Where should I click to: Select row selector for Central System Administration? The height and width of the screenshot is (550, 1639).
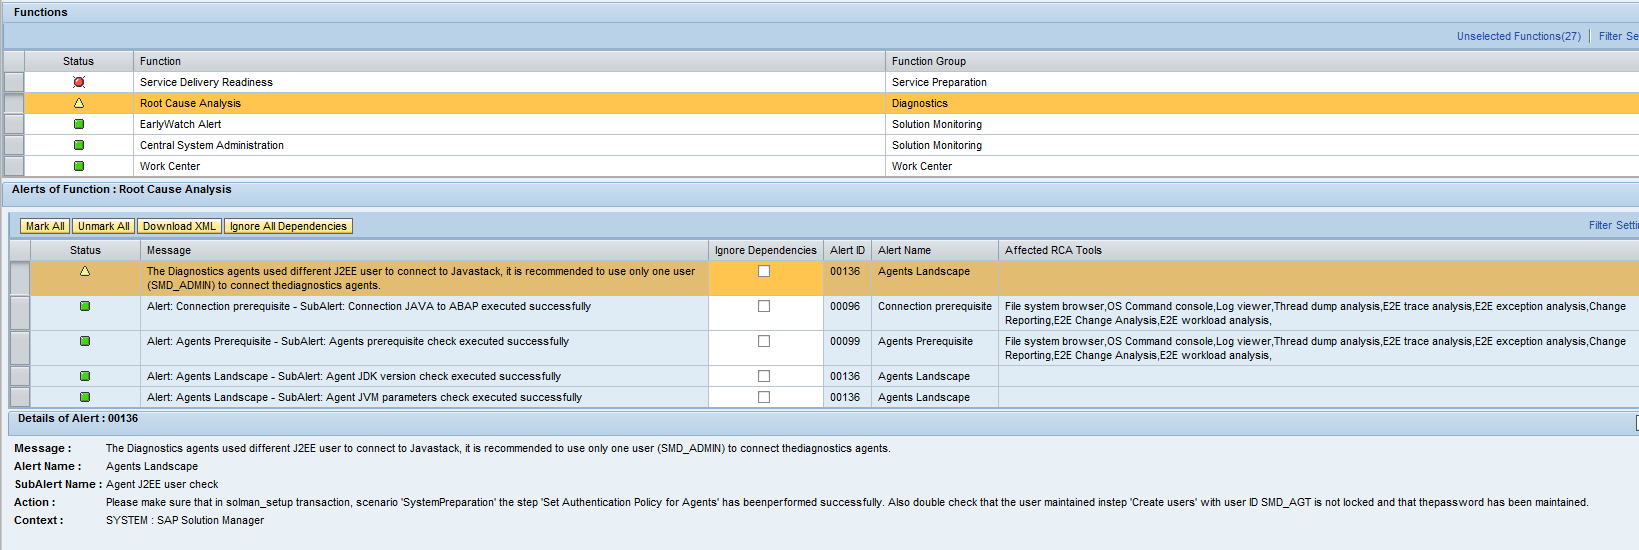point(14,145)
